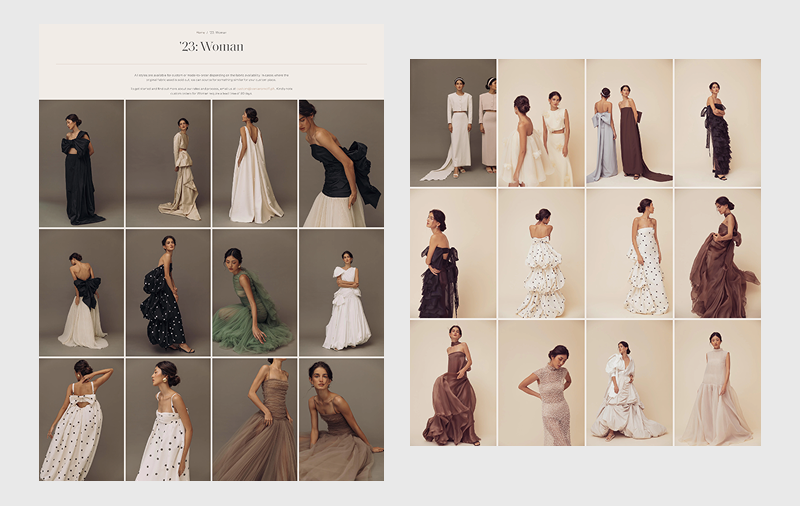The width and height of the screenshot is (800, 506).
Task: View the green tulle dress seated photo
Action: [x=254, y=292]
